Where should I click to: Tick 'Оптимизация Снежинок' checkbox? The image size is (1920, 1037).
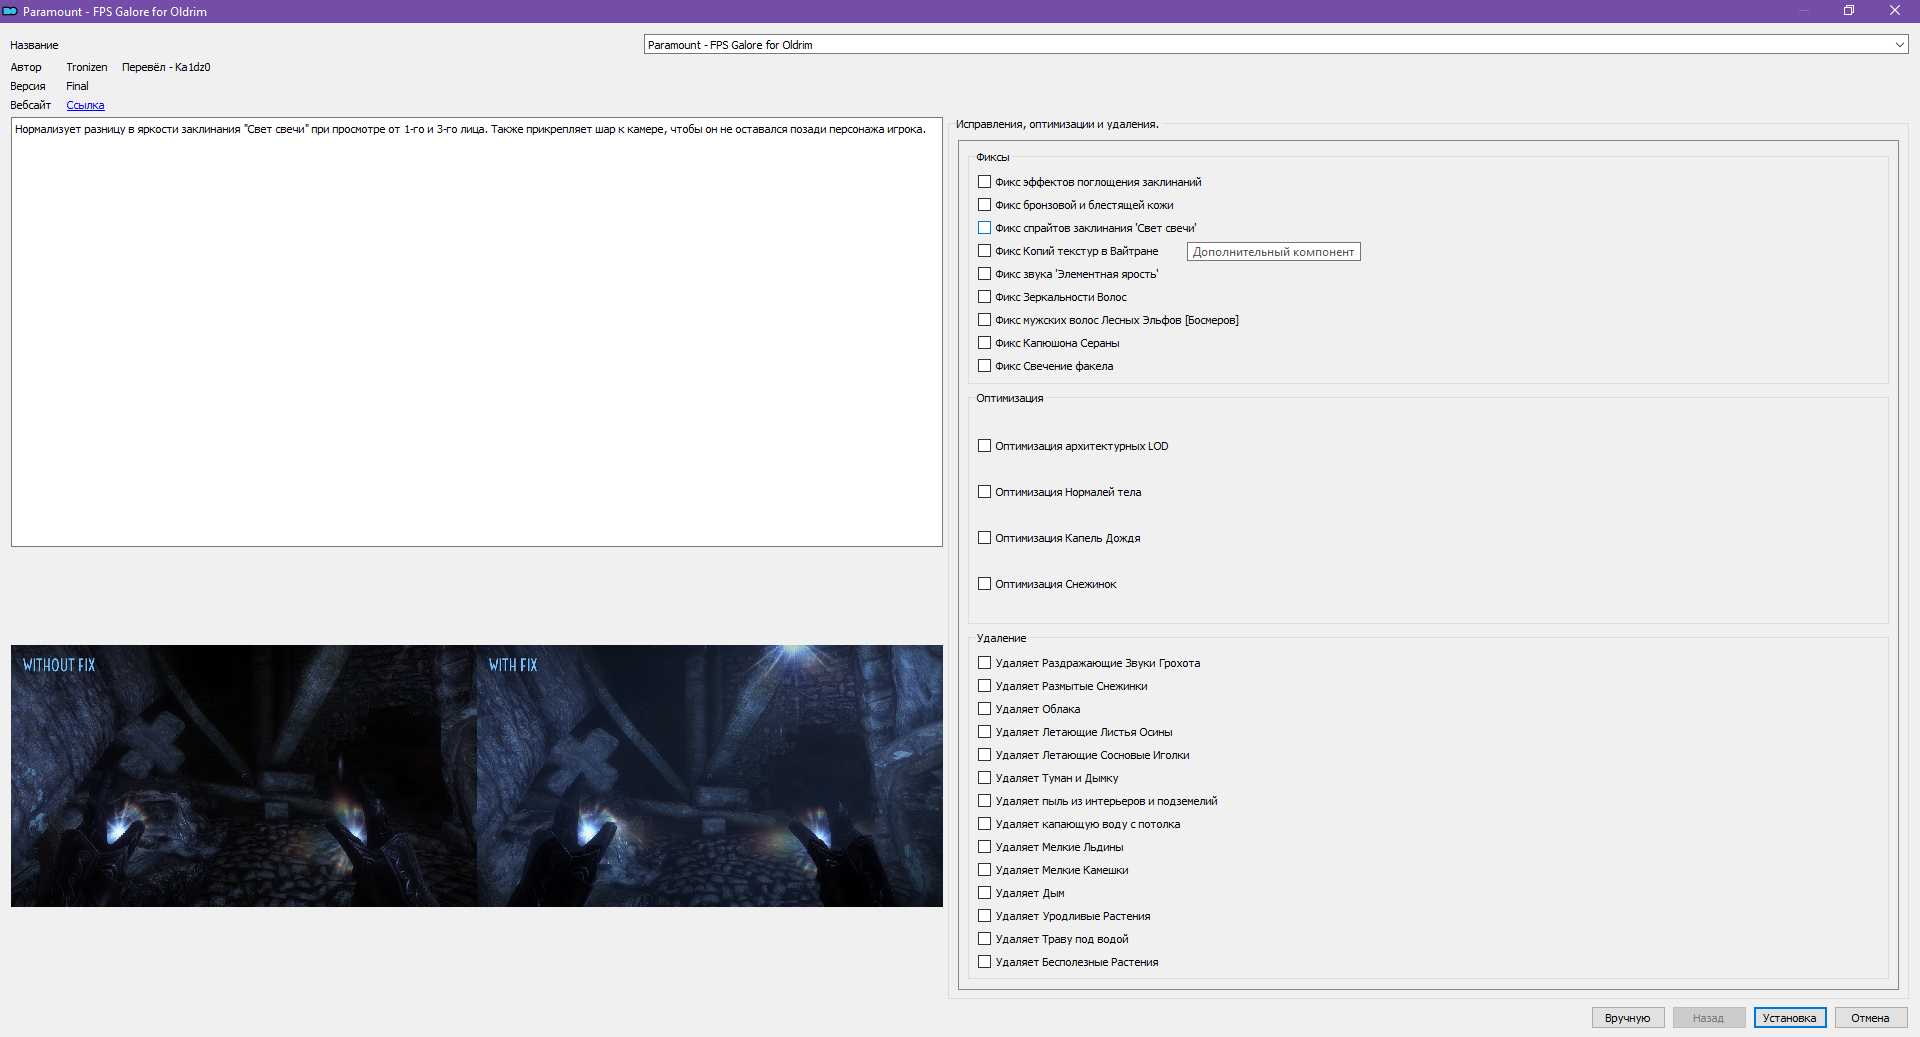click(984, 584)
